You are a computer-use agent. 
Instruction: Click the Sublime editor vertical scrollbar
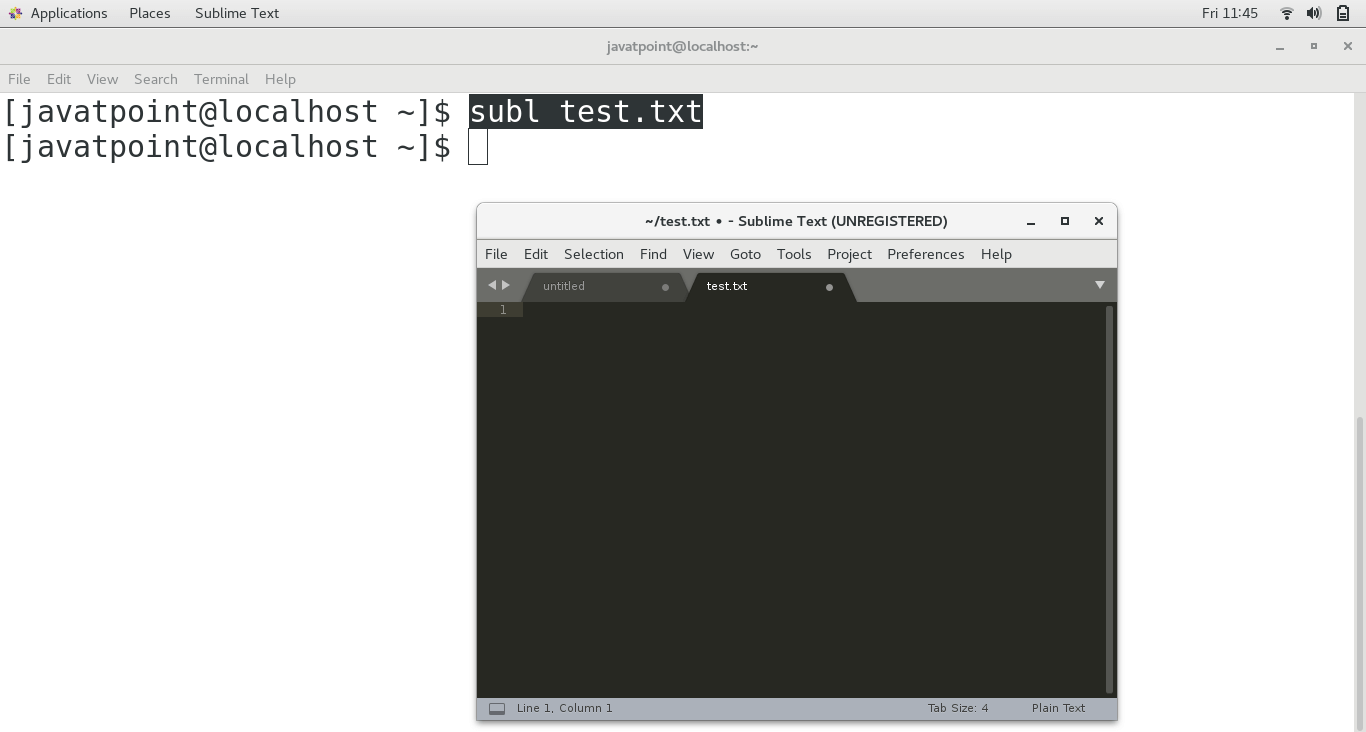(1109, 499)
